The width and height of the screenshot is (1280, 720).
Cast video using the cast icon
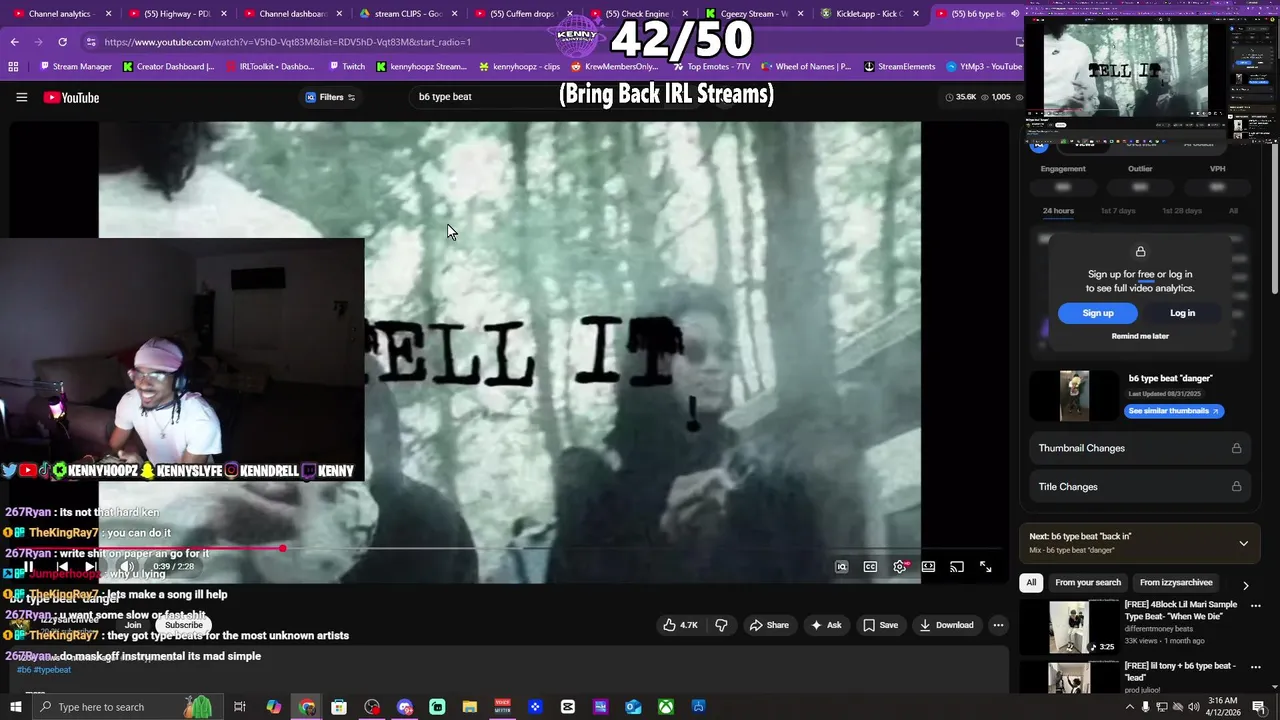click(x=957, y=567)
